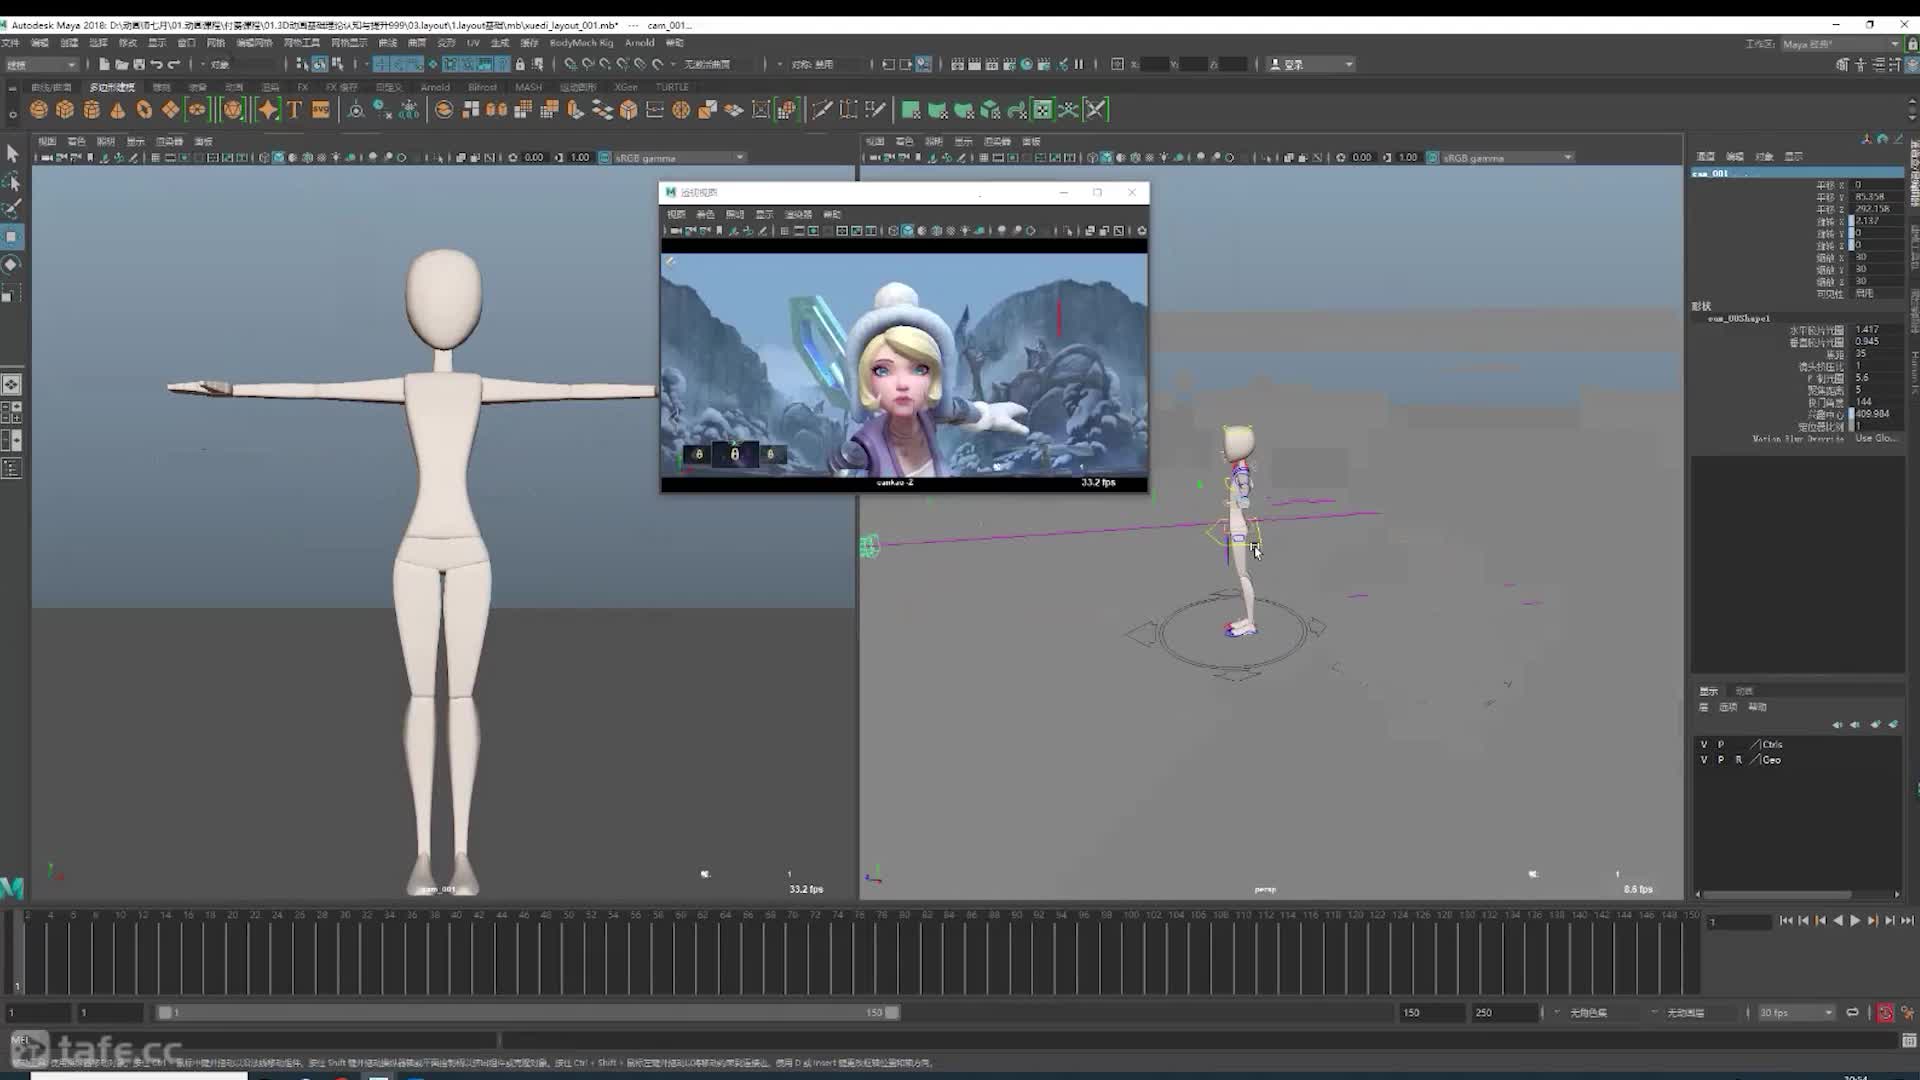Toggle the red Auto Keyframe button
Viewport: 1920px width, 1080px height.
(1885, 1013)
